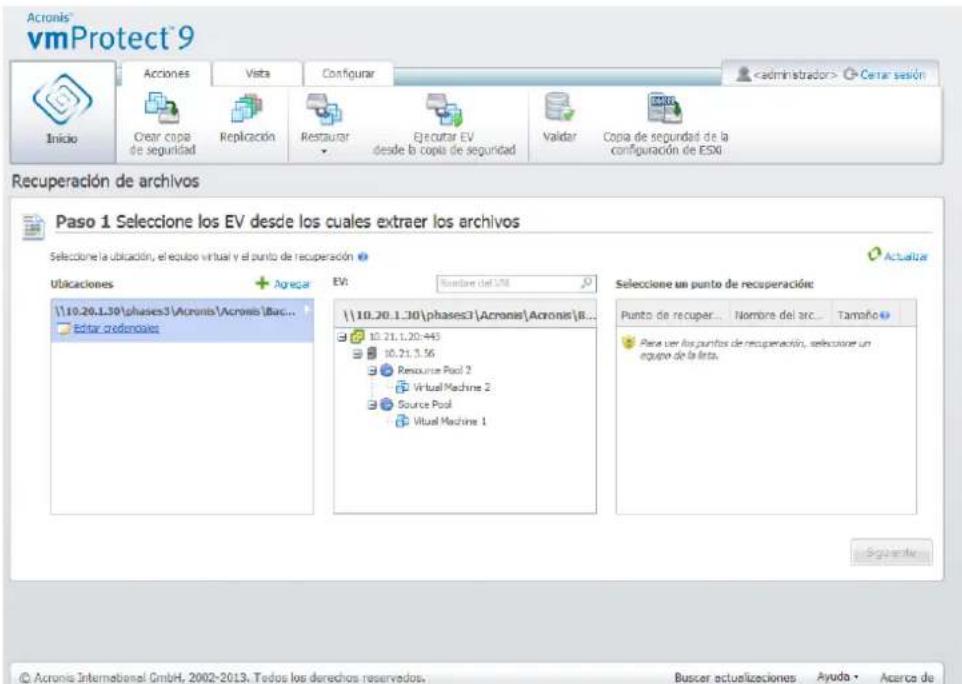Viewport: 962px width, 684px height.
Task: Click the Punto de recuper... column header
Action: pyautogui.click(x=673, y=315)
